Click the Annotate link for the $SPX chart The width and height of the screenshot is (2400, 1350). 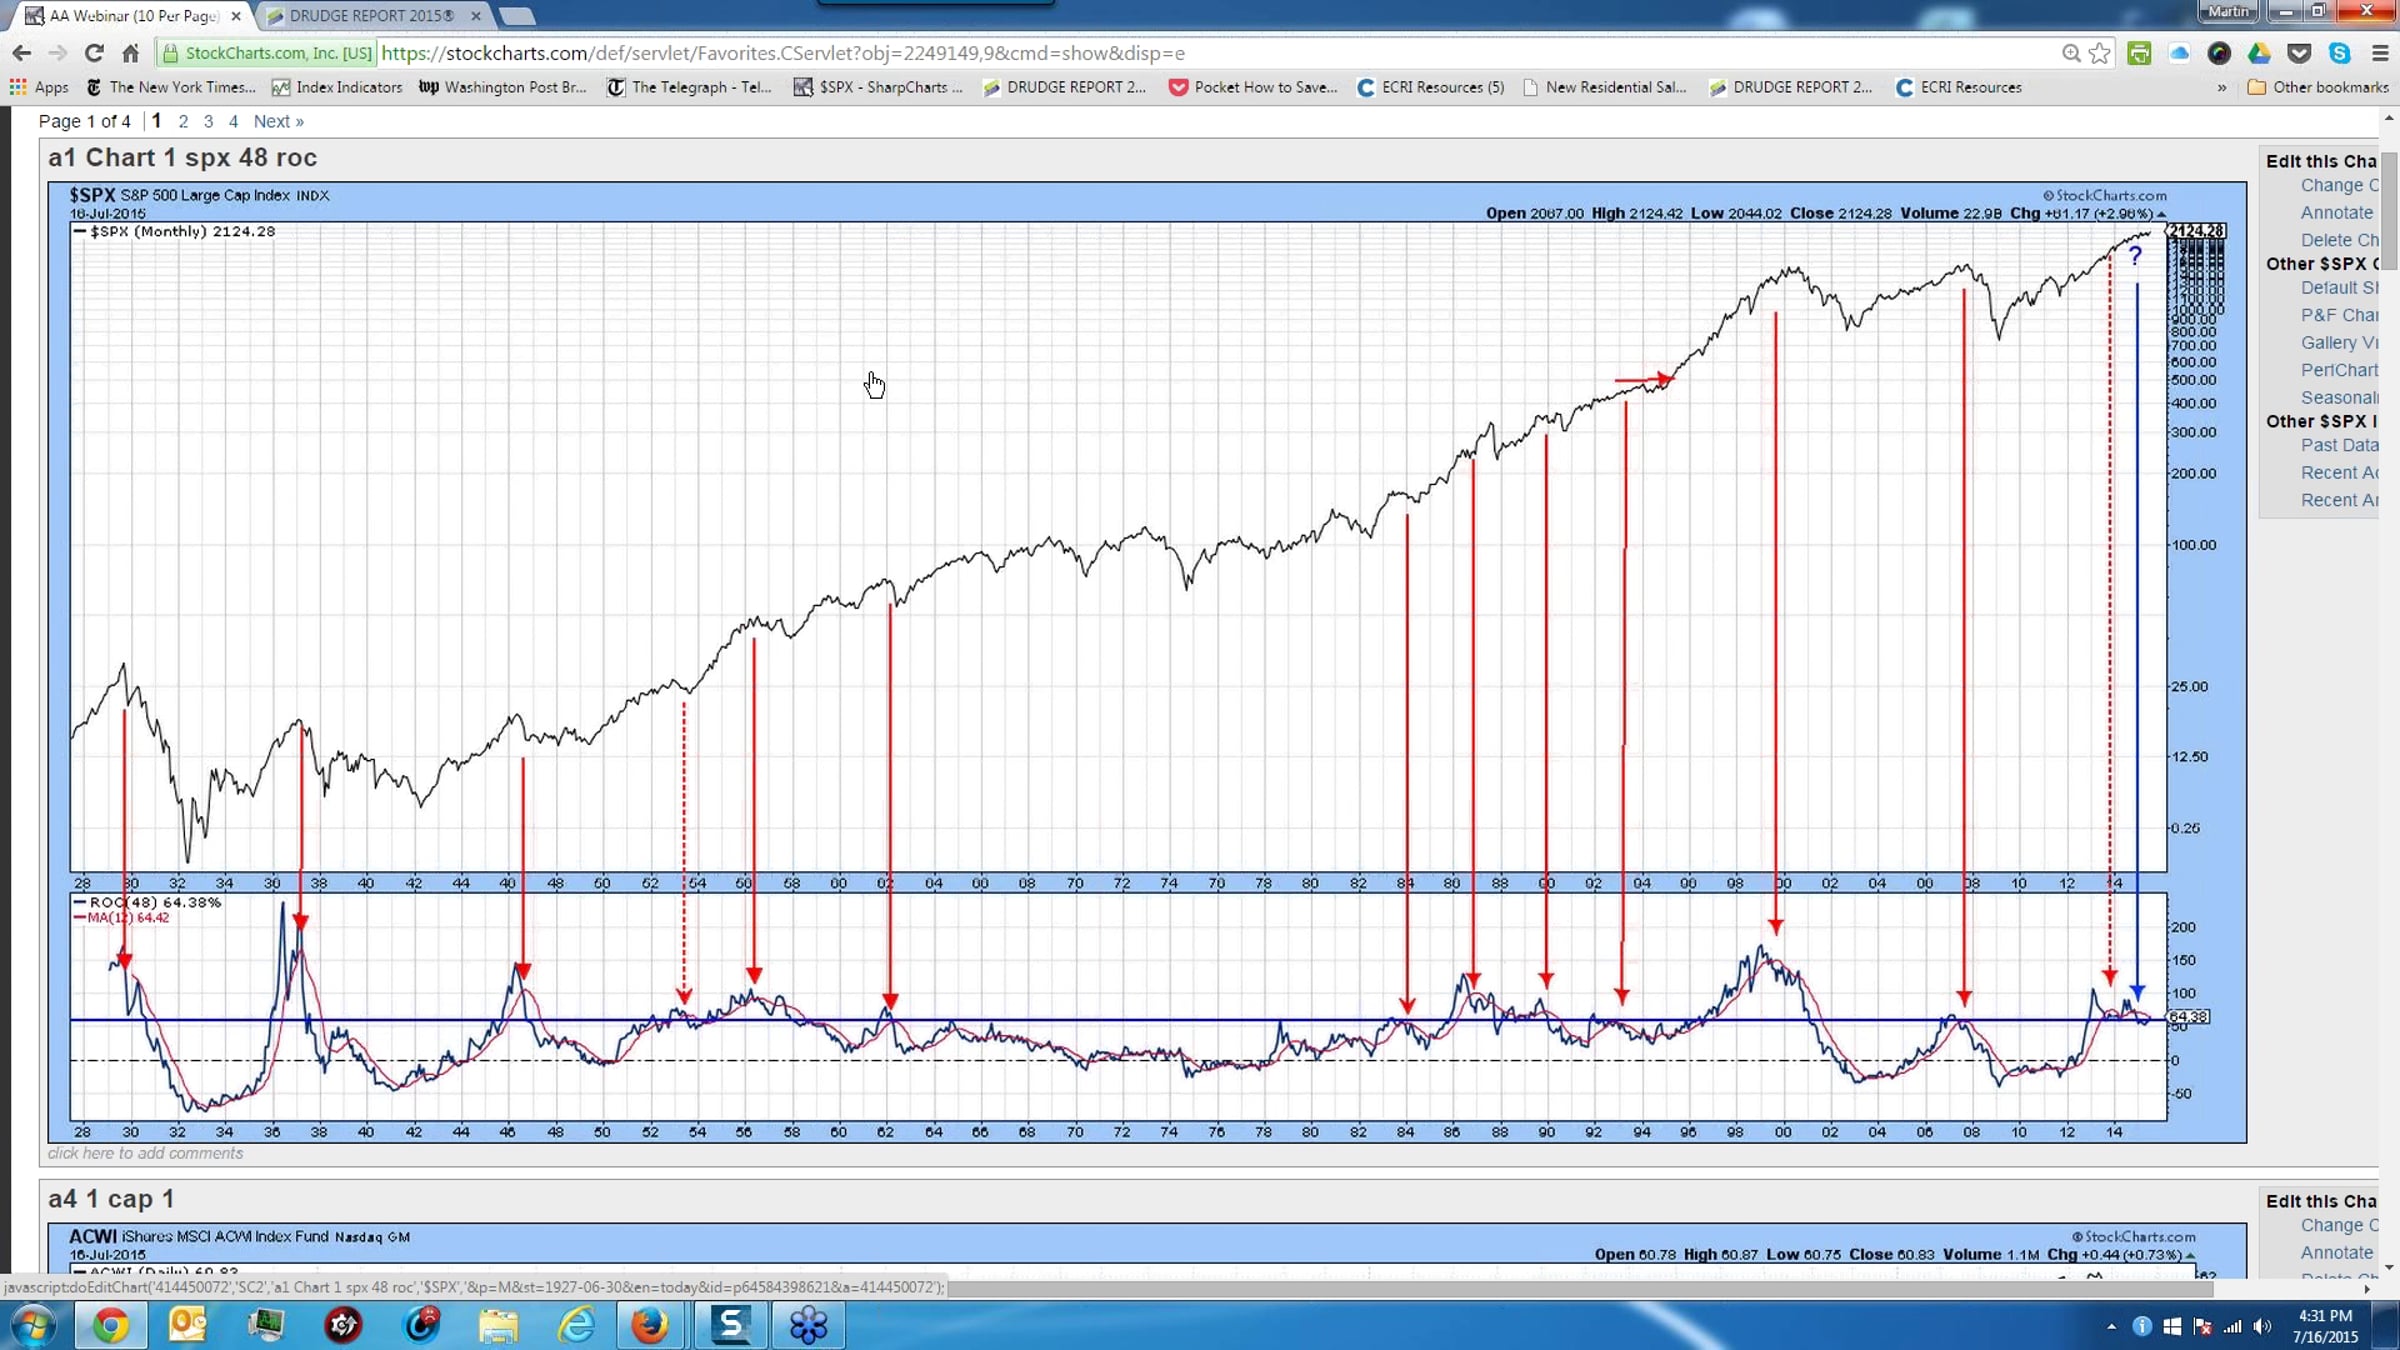coord(2336,212)
